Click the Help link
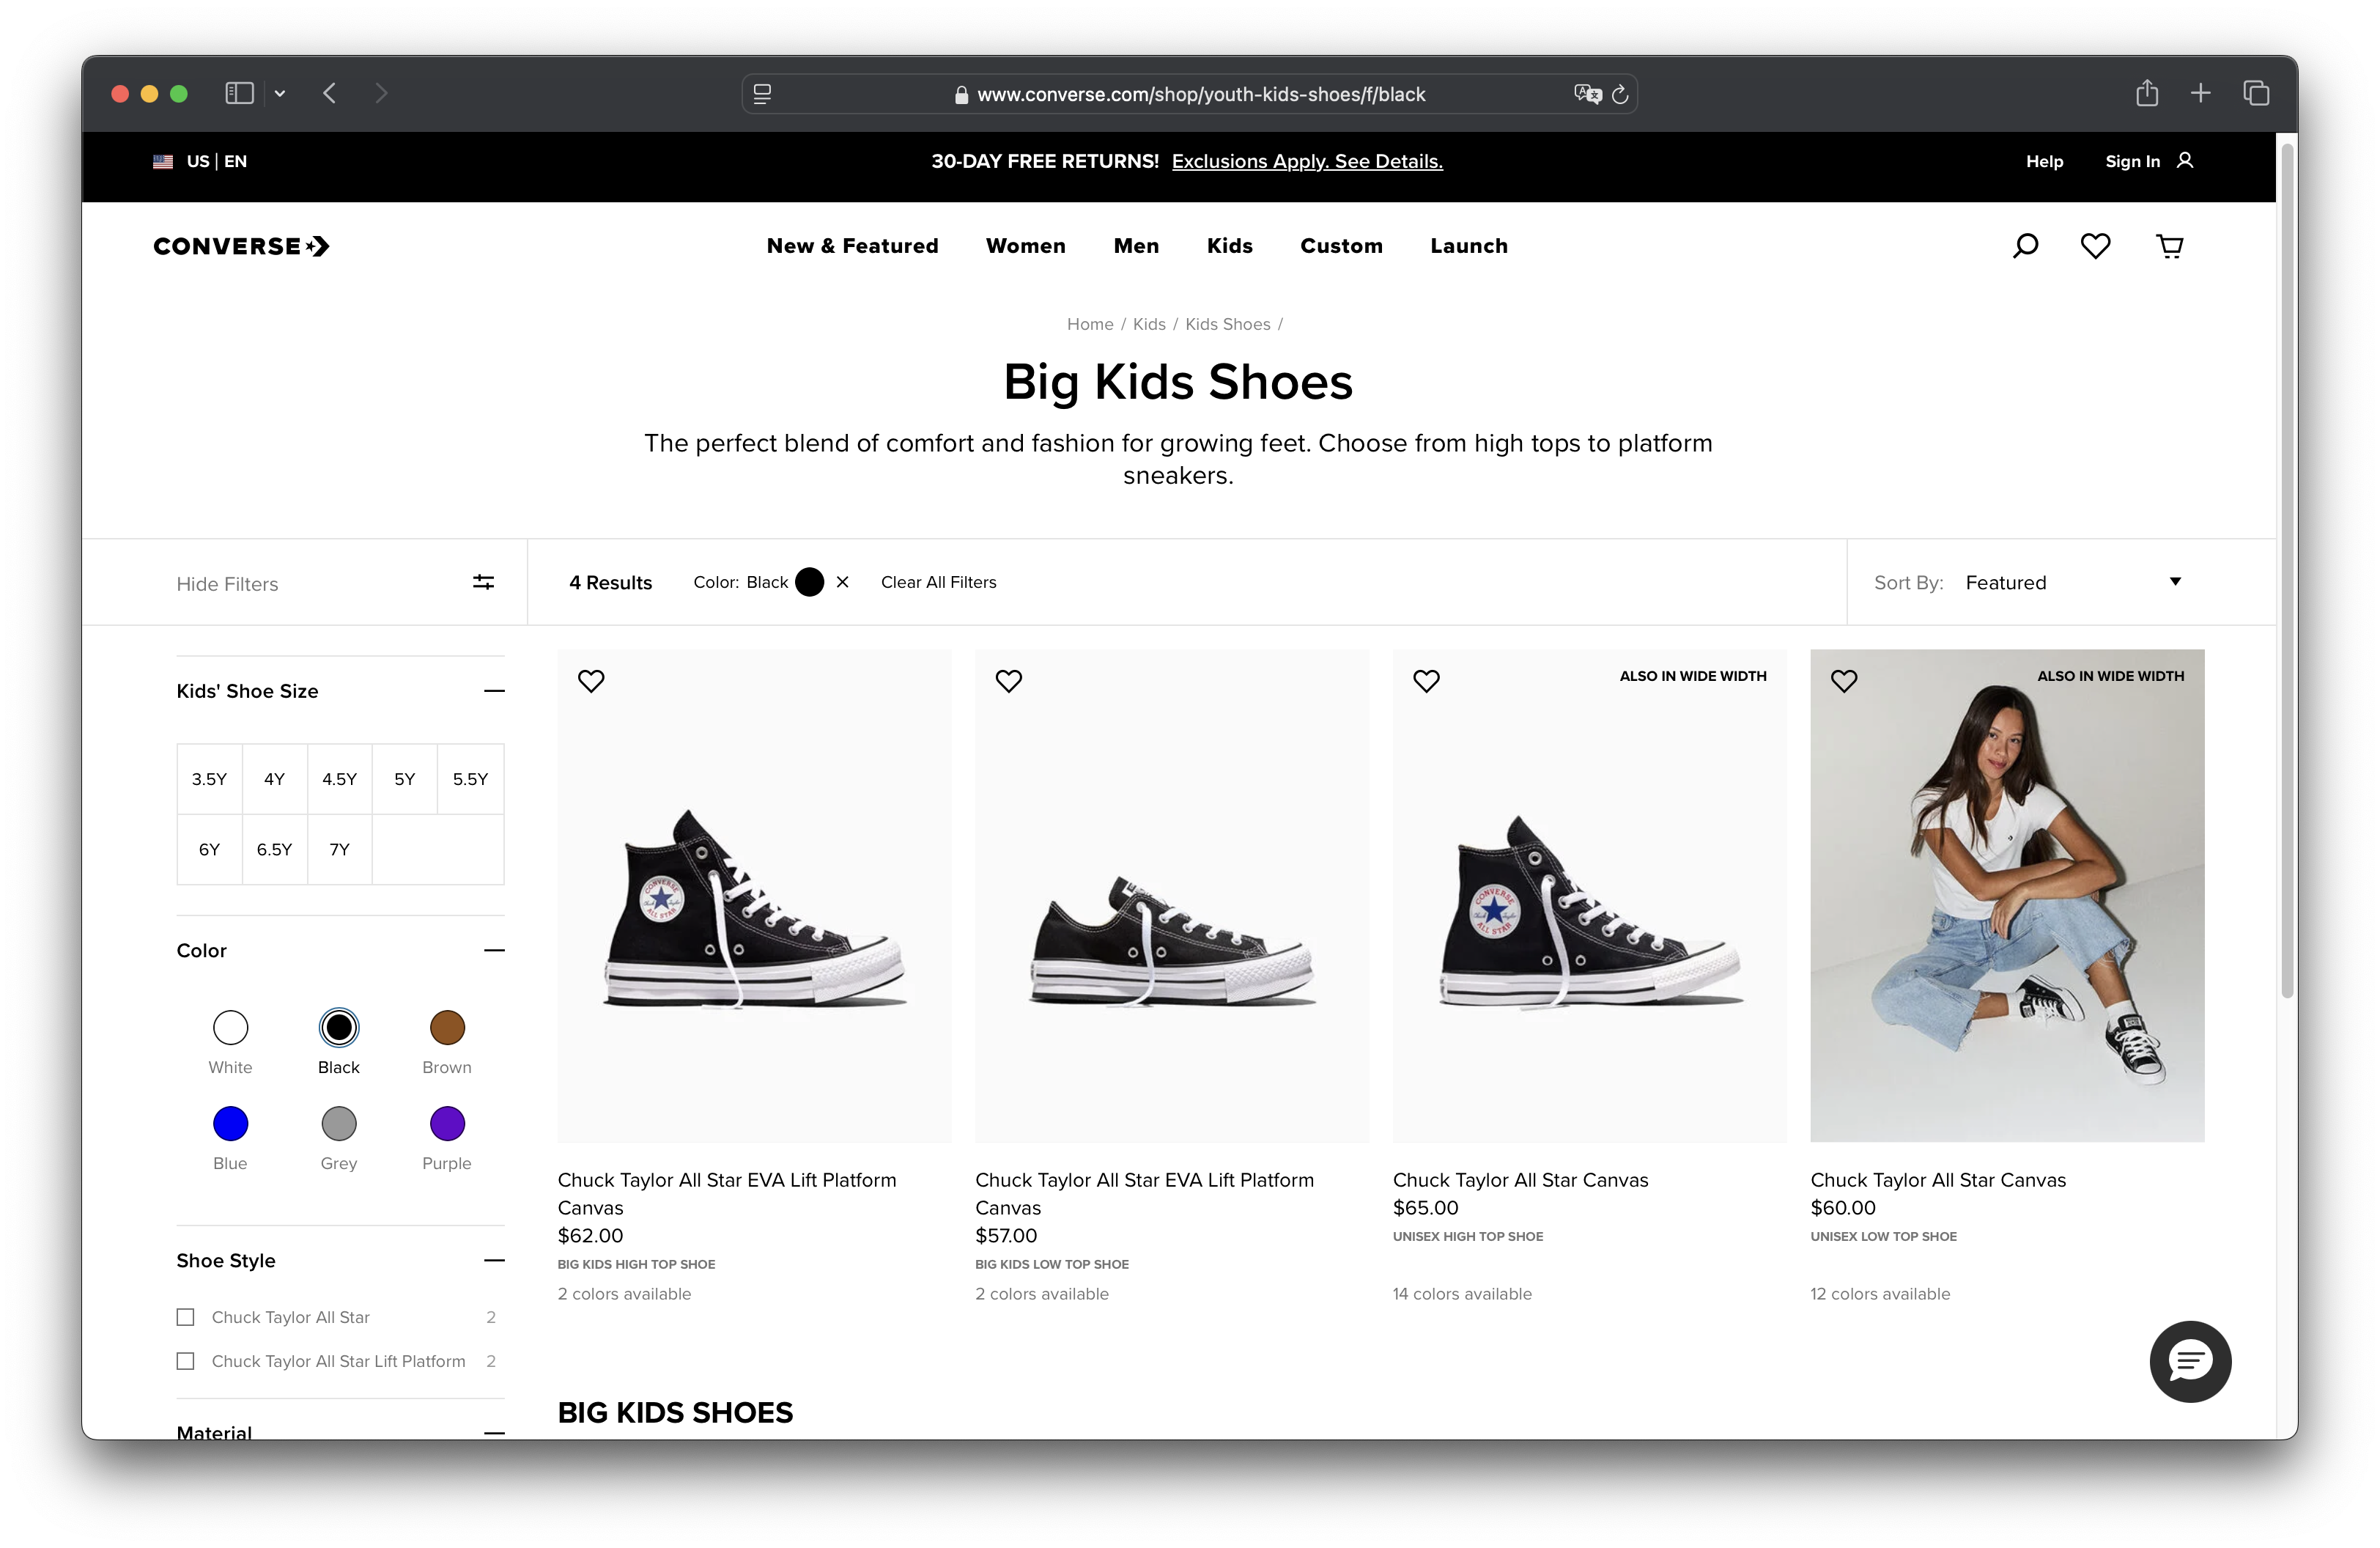 [x=2044, y=161]
